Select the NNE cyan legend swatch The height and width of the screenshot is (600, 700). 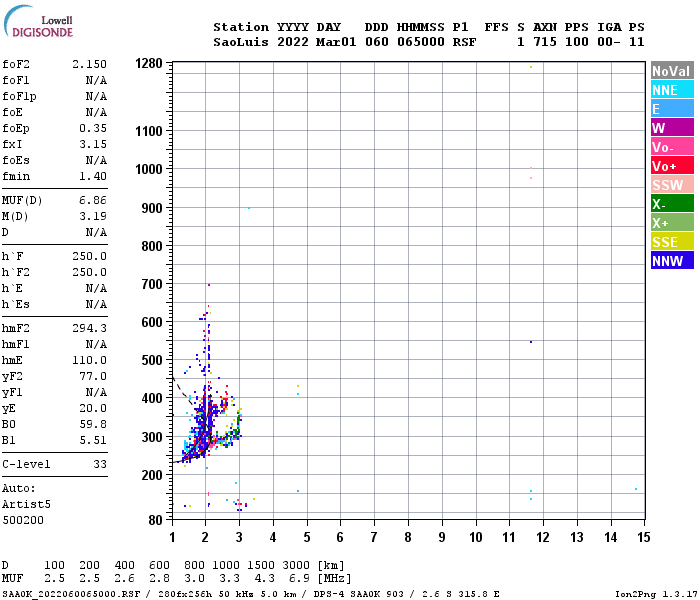click(x=672, y=90)
